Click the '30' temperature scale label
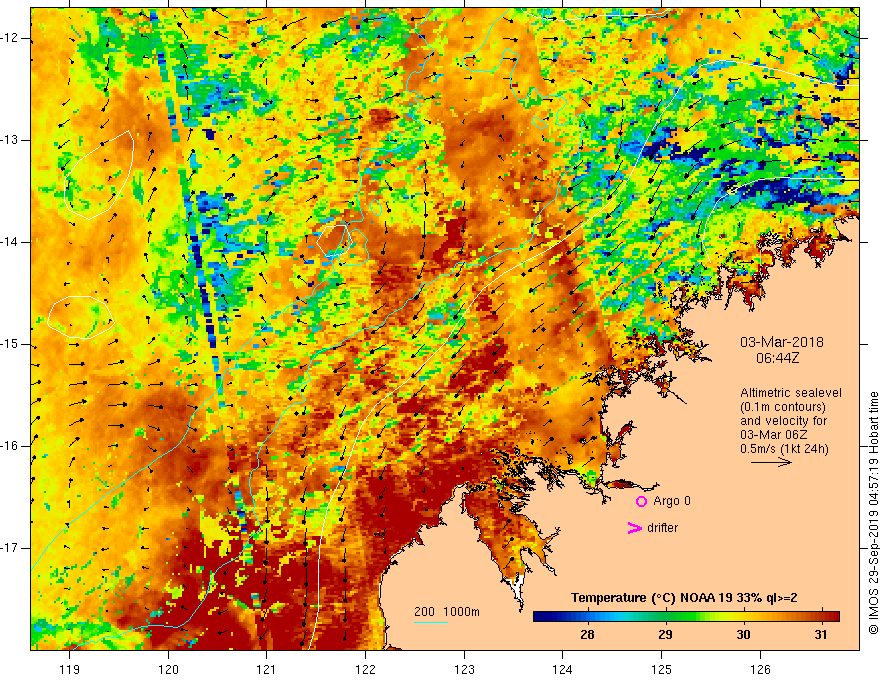This screenshot has height=680, width=880. (x=743, y=635)
